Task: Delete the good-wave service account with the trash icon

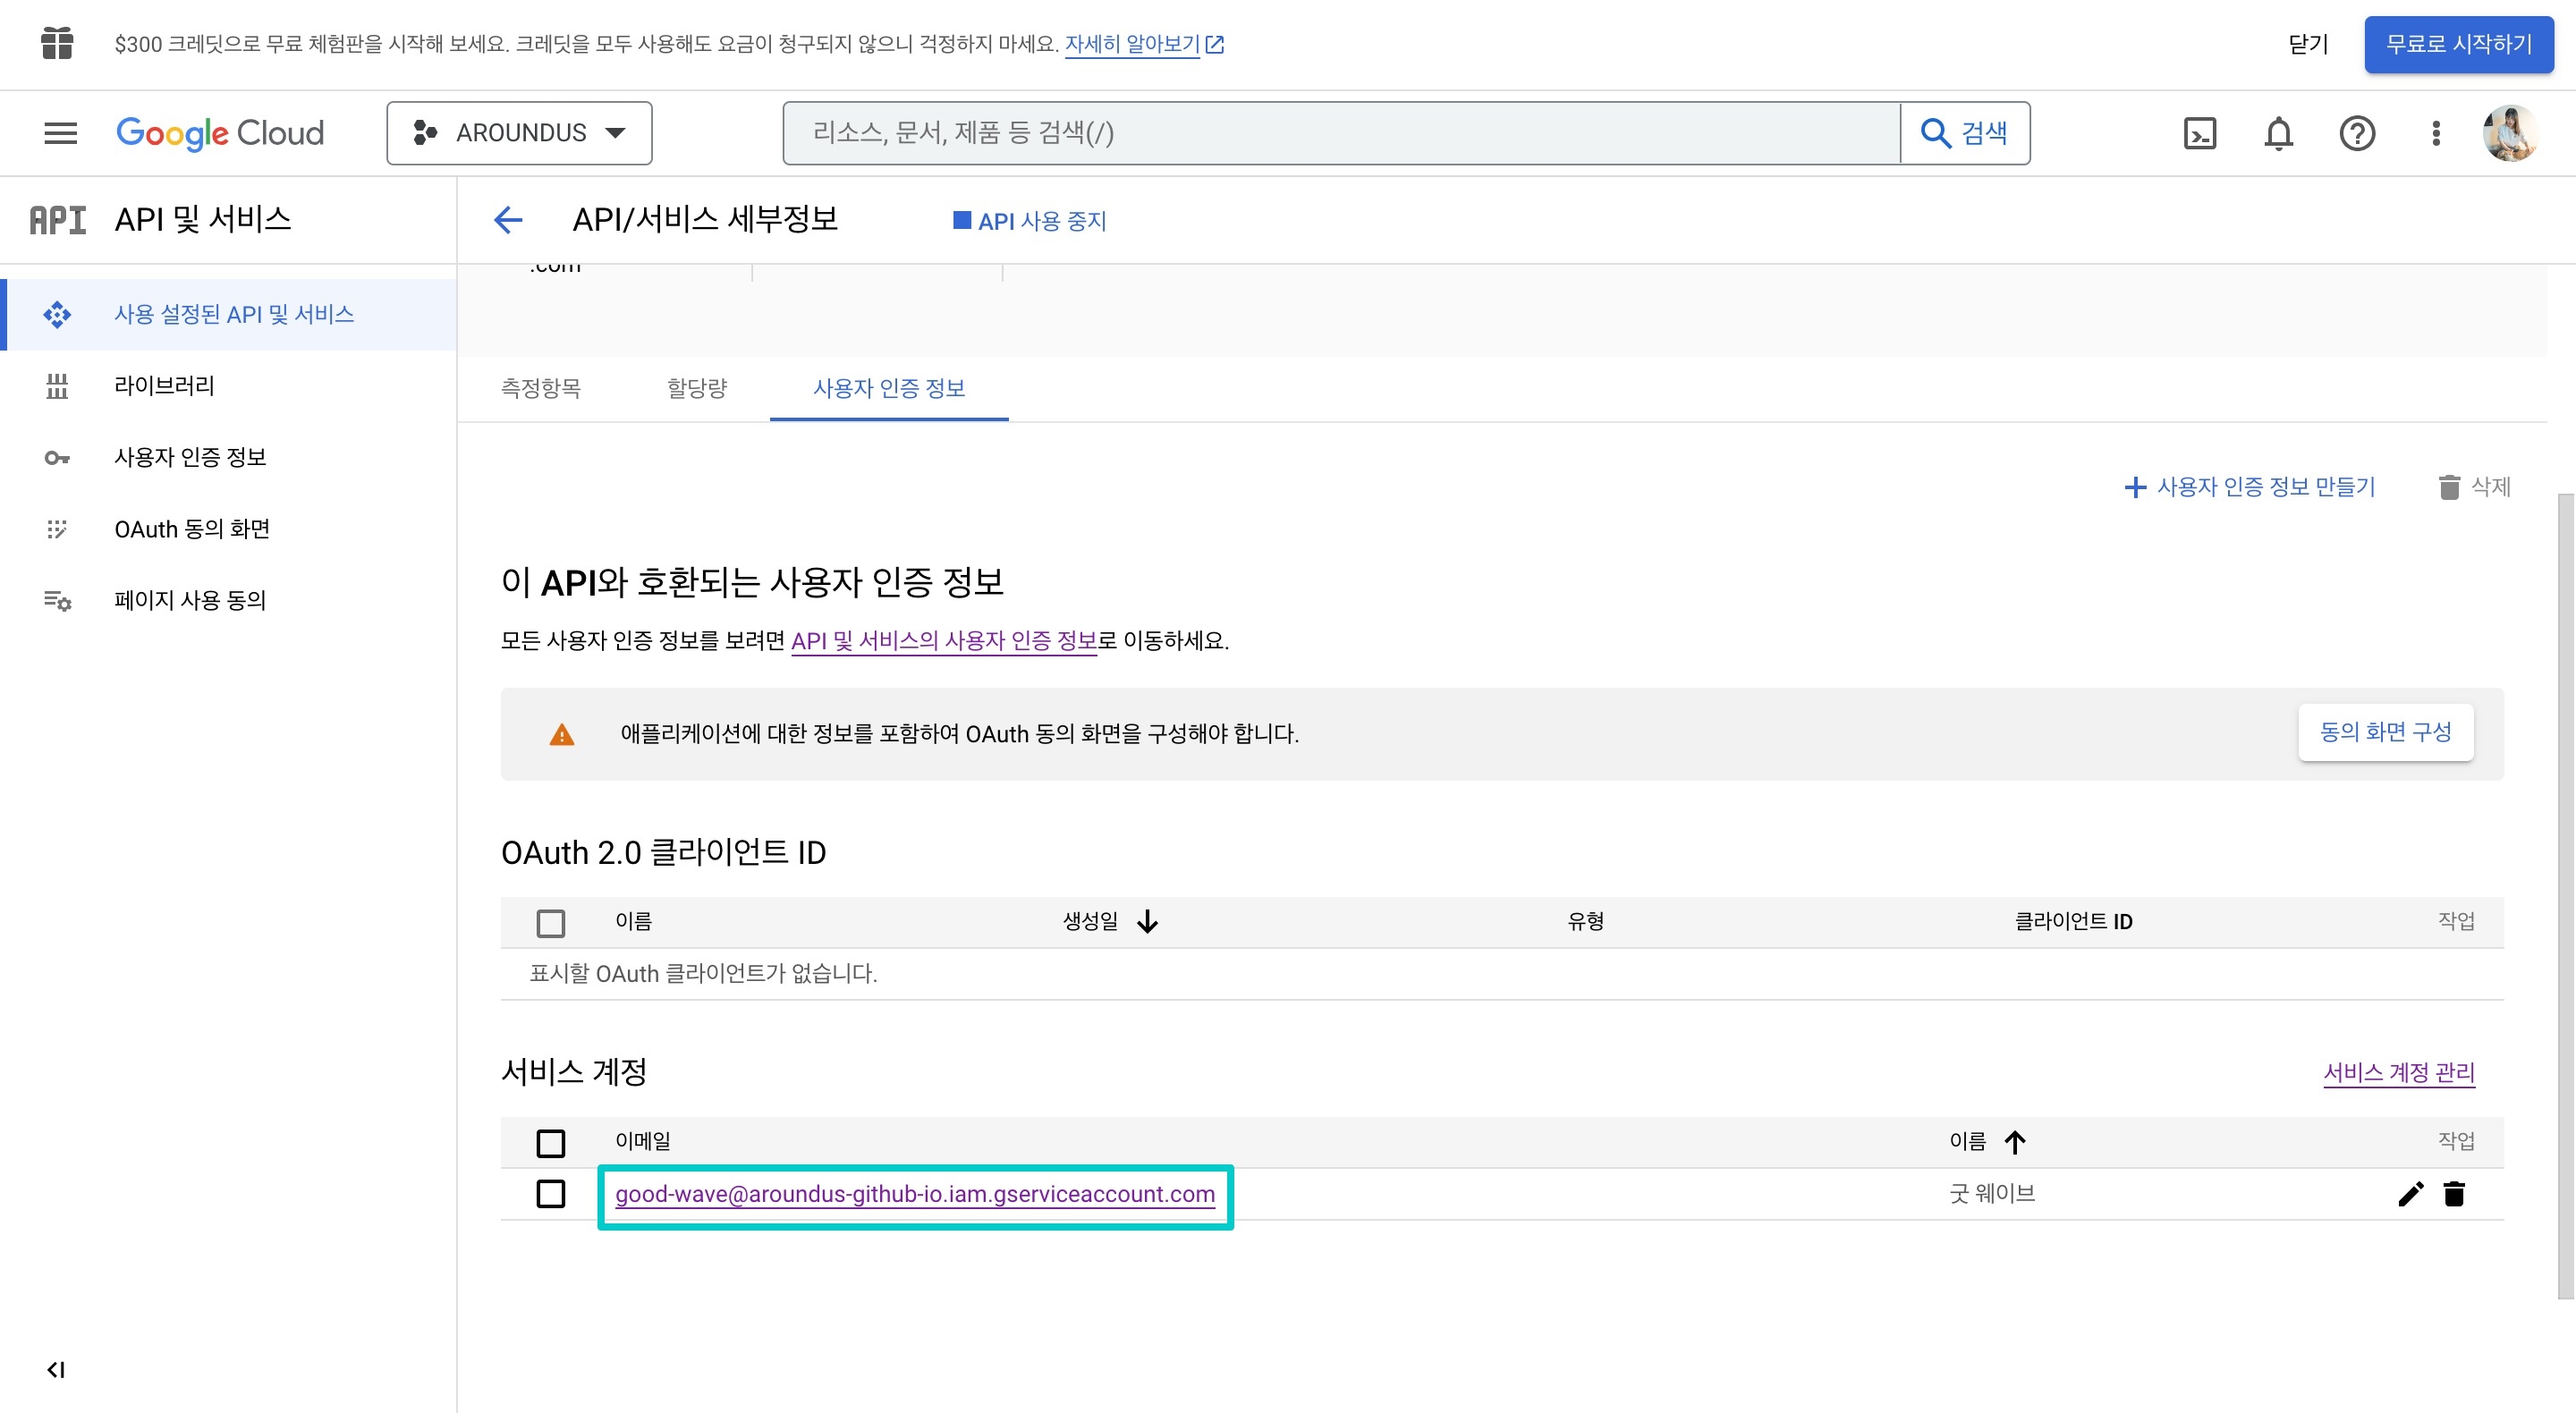Action: [x=2454, y=1194]
